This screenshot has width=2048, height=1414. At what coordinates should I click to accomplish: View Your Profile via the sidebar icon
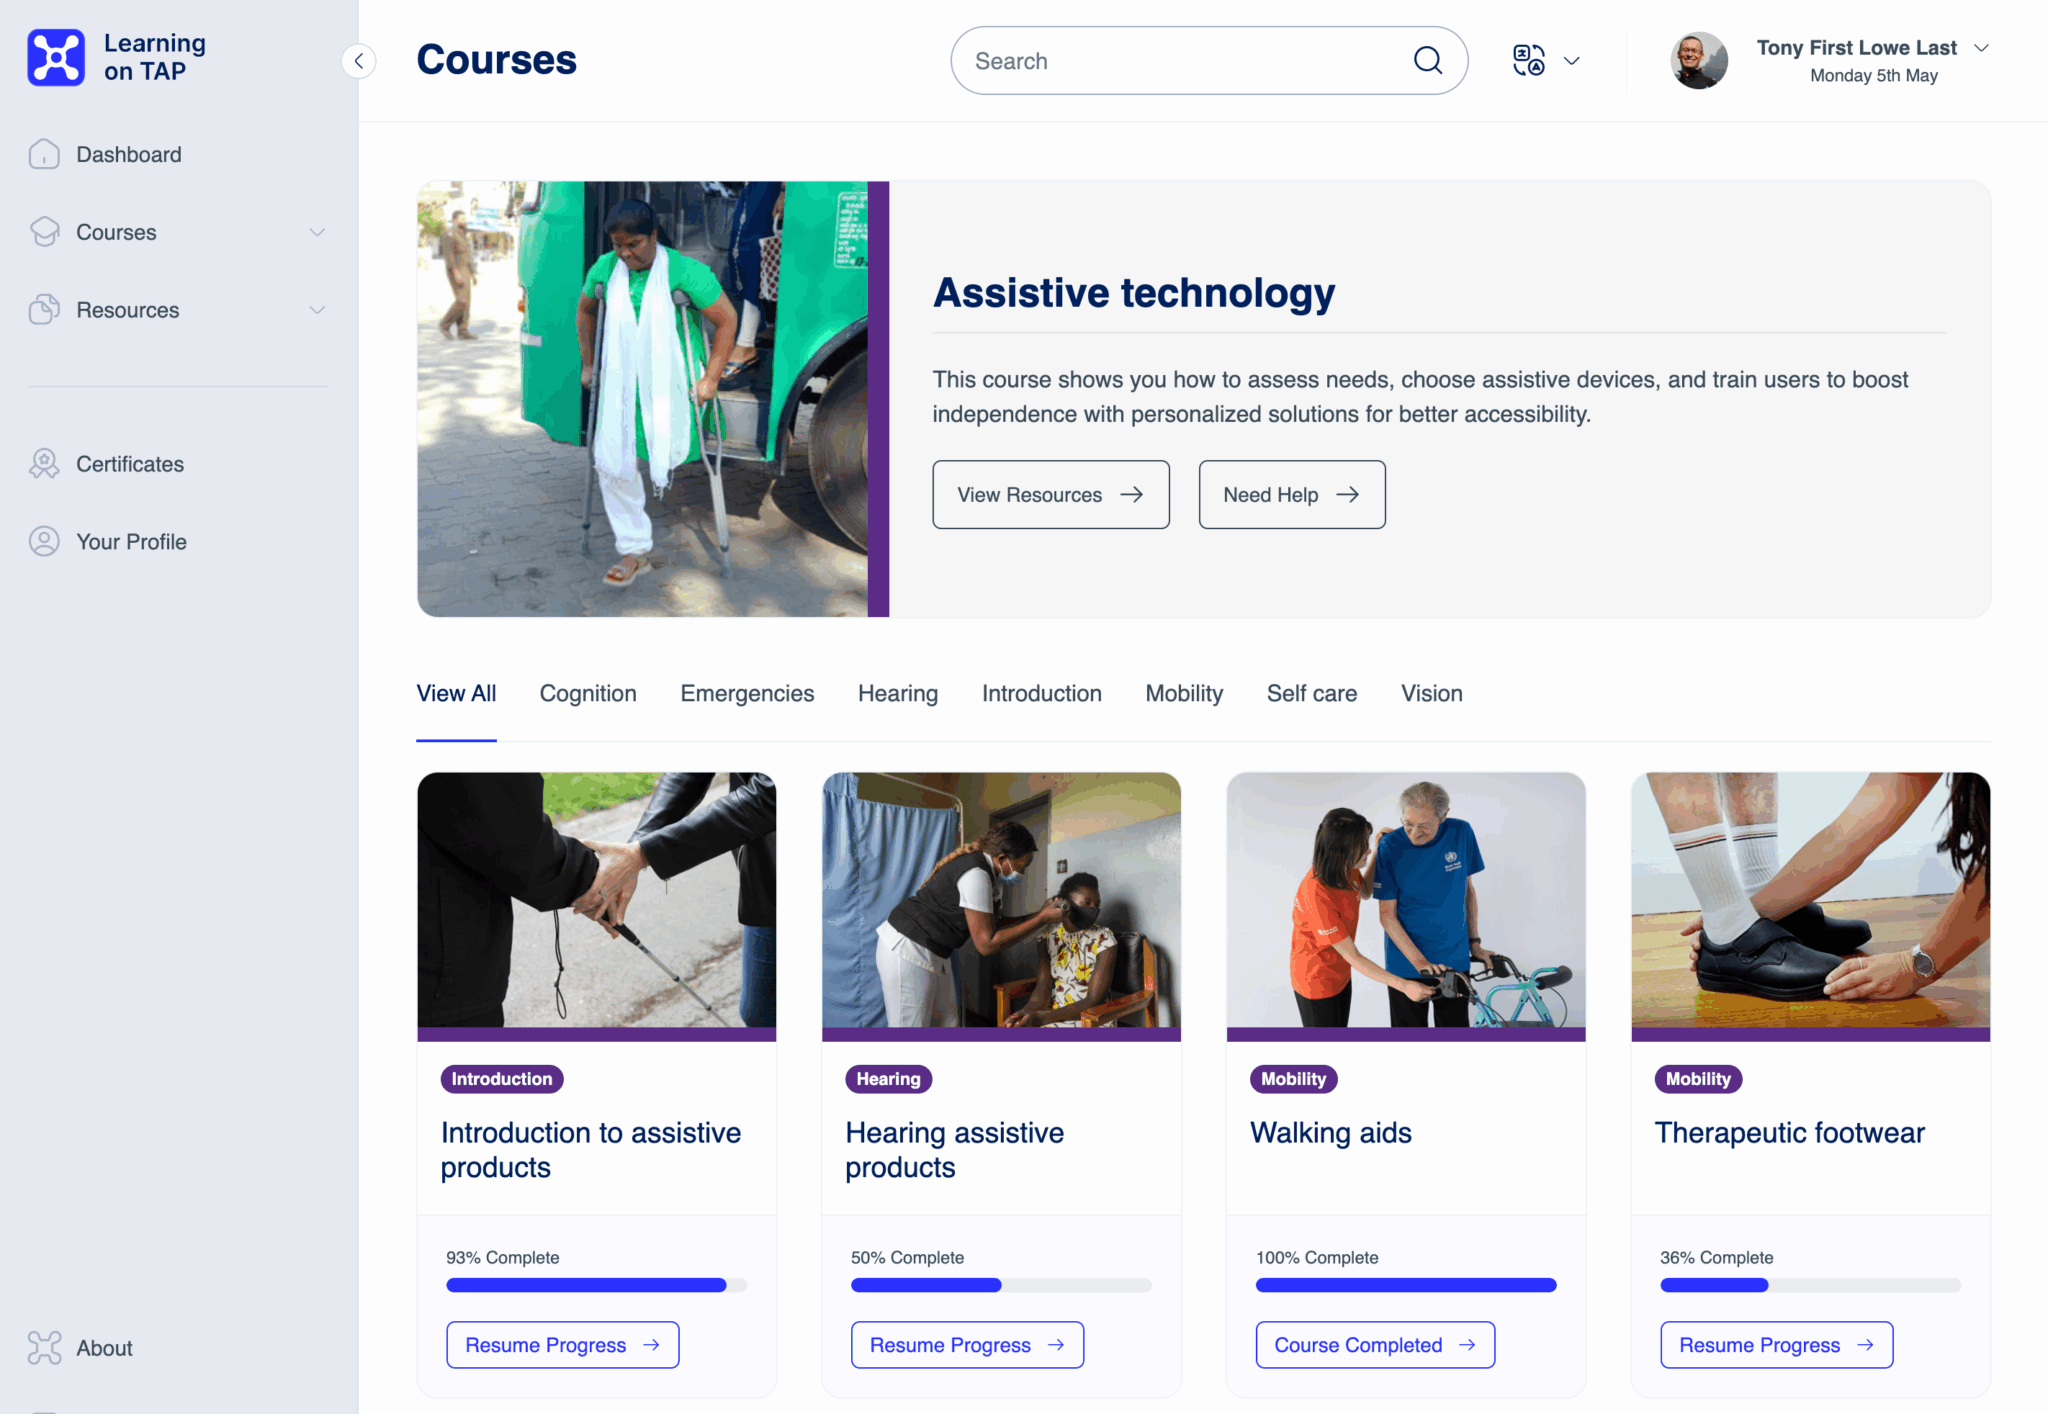coord(44,541)
